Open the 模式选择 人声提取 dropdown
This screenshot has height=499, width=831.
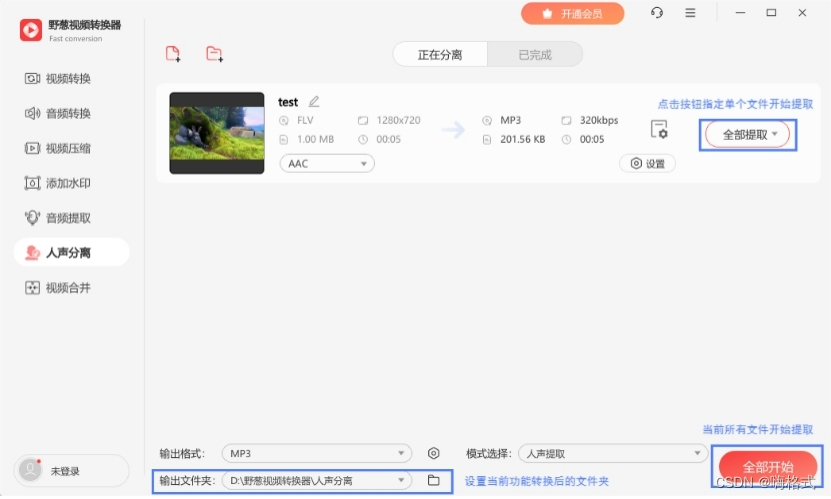pyautogui.click(x=613, y=453)
